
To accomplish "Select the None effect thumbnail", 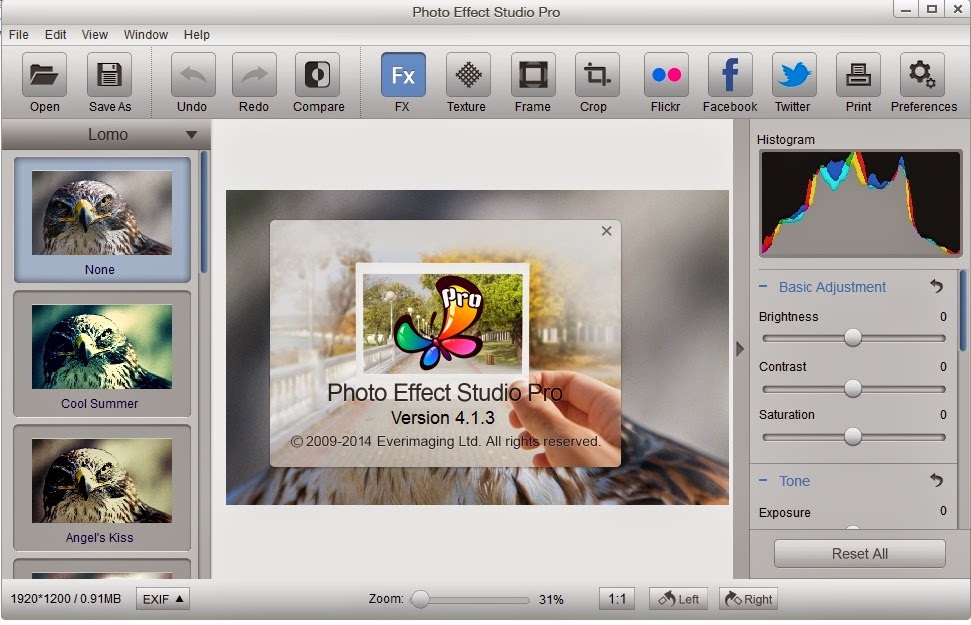I will (102, 219).
